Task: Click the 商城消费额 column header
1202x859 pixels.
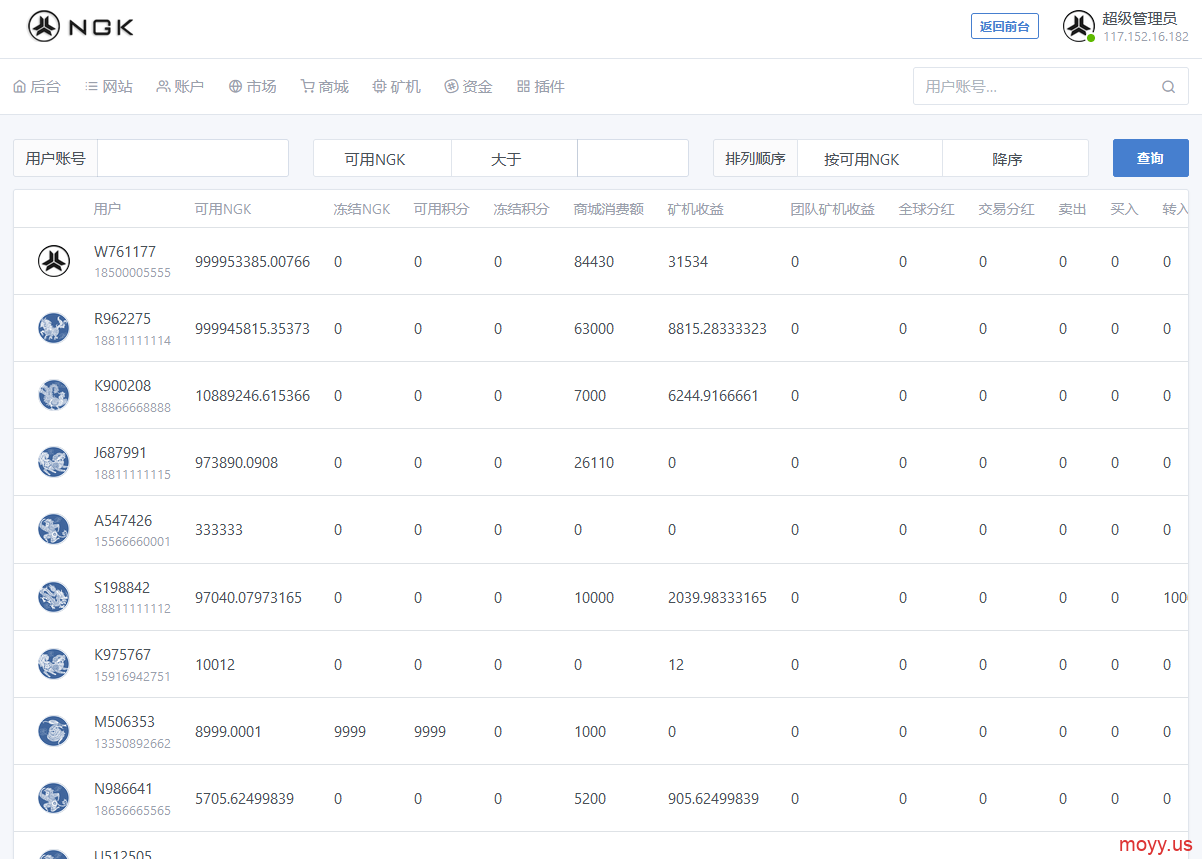Action: [609, 209]
